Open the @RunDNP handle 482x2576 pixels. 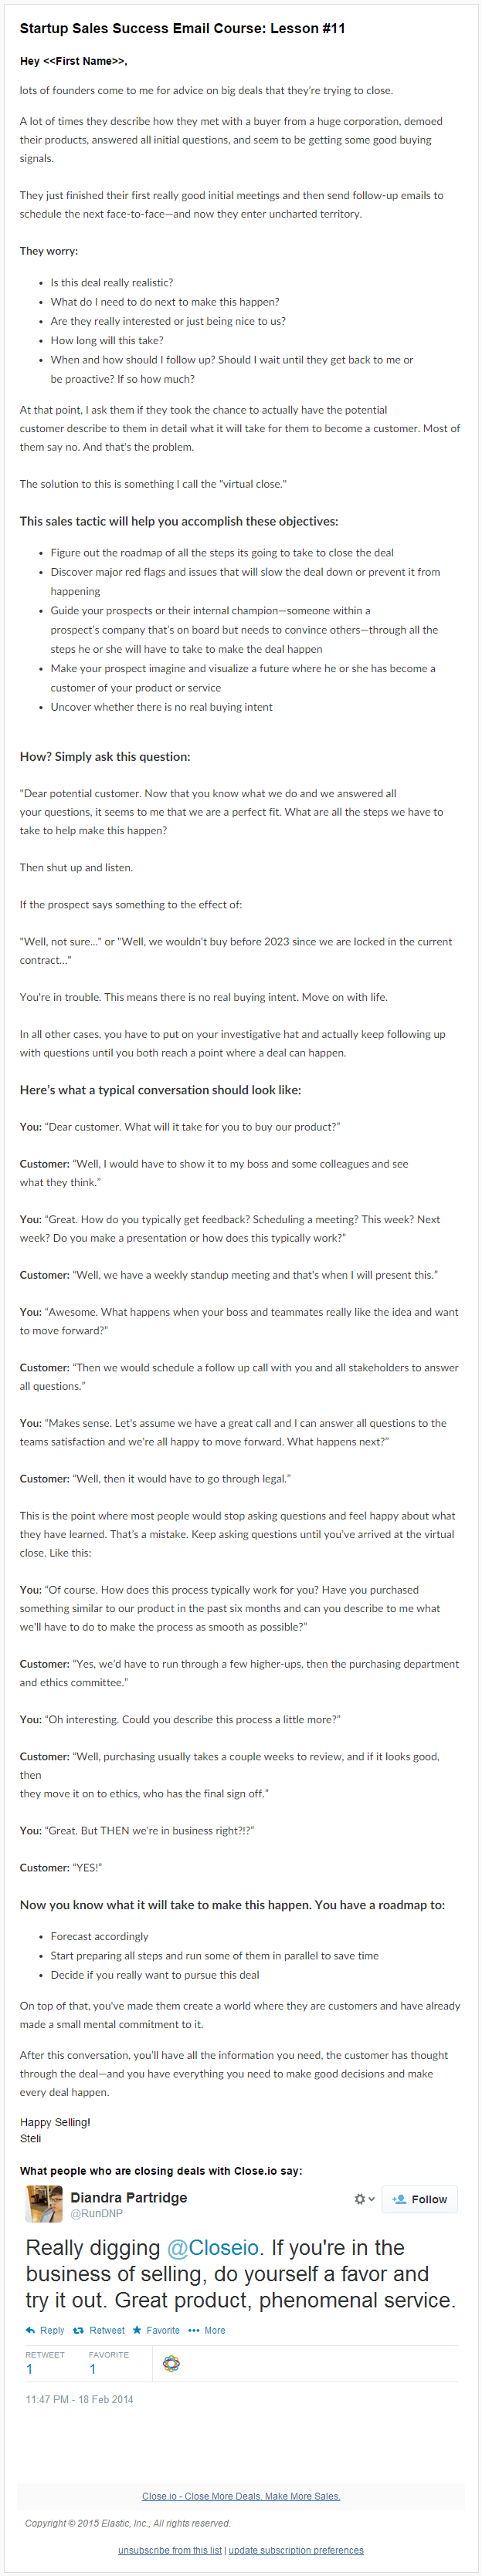(x=97, y=2214)
